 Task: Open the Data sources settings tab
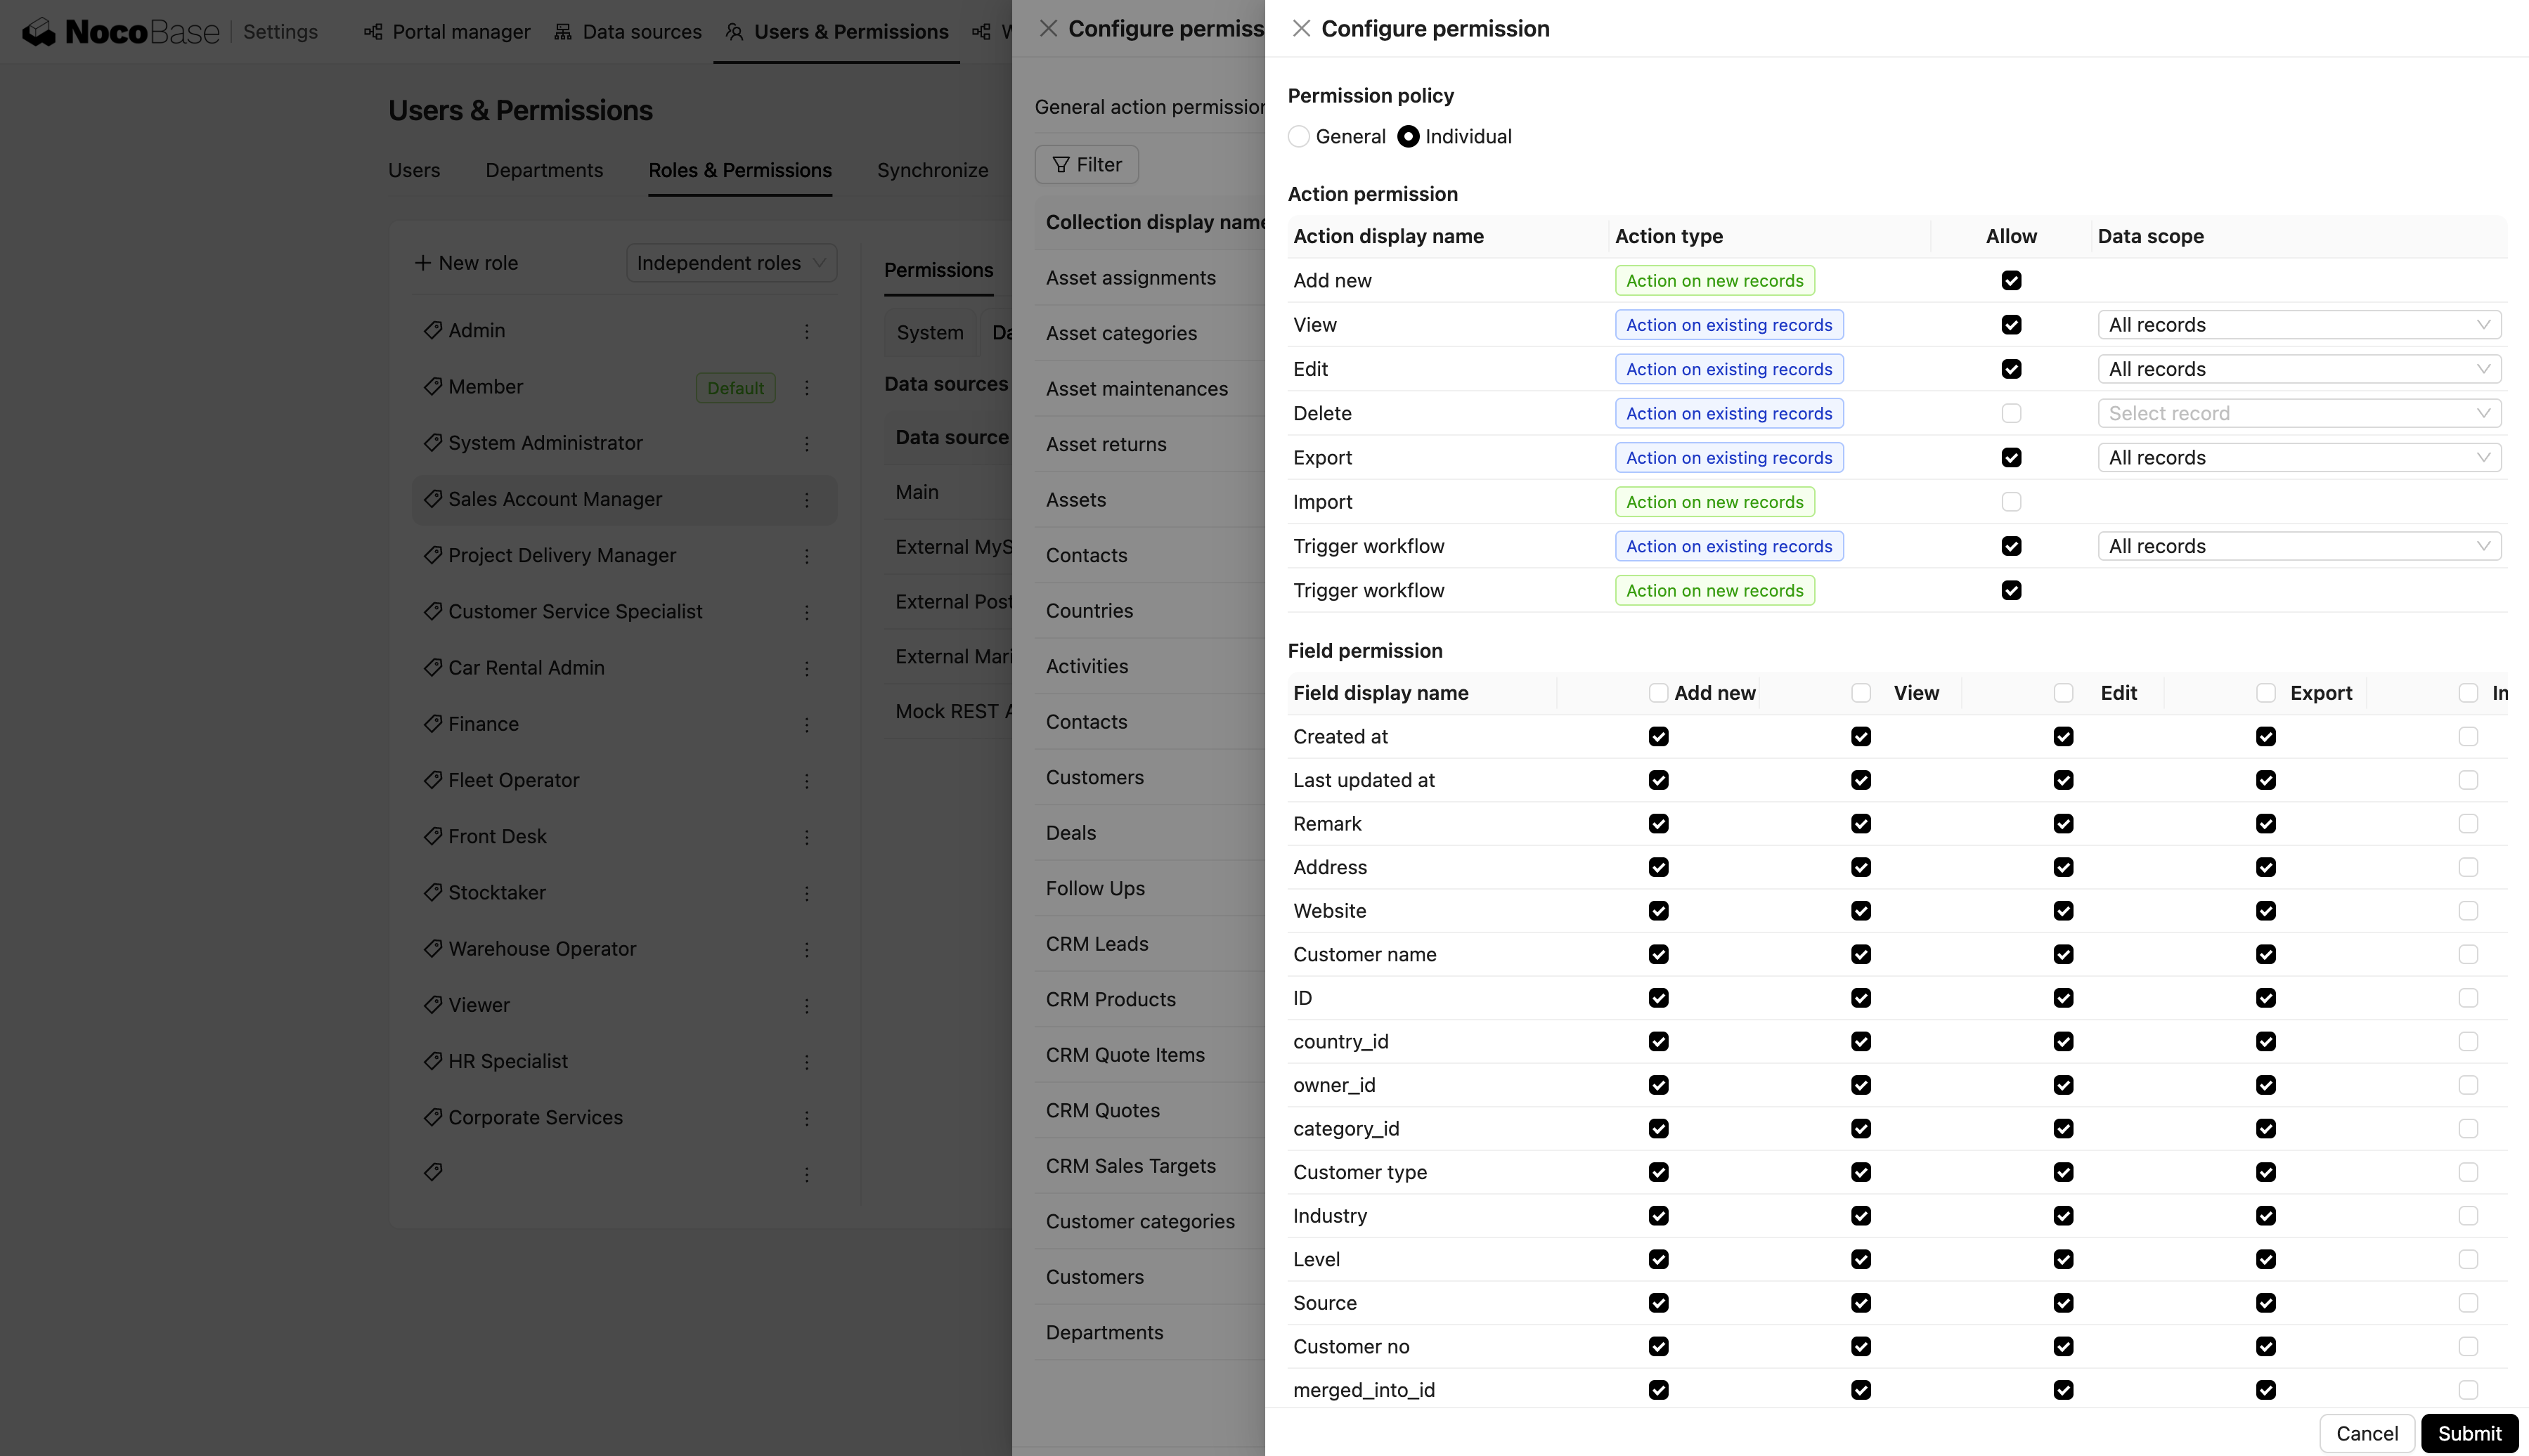(628, 32)
